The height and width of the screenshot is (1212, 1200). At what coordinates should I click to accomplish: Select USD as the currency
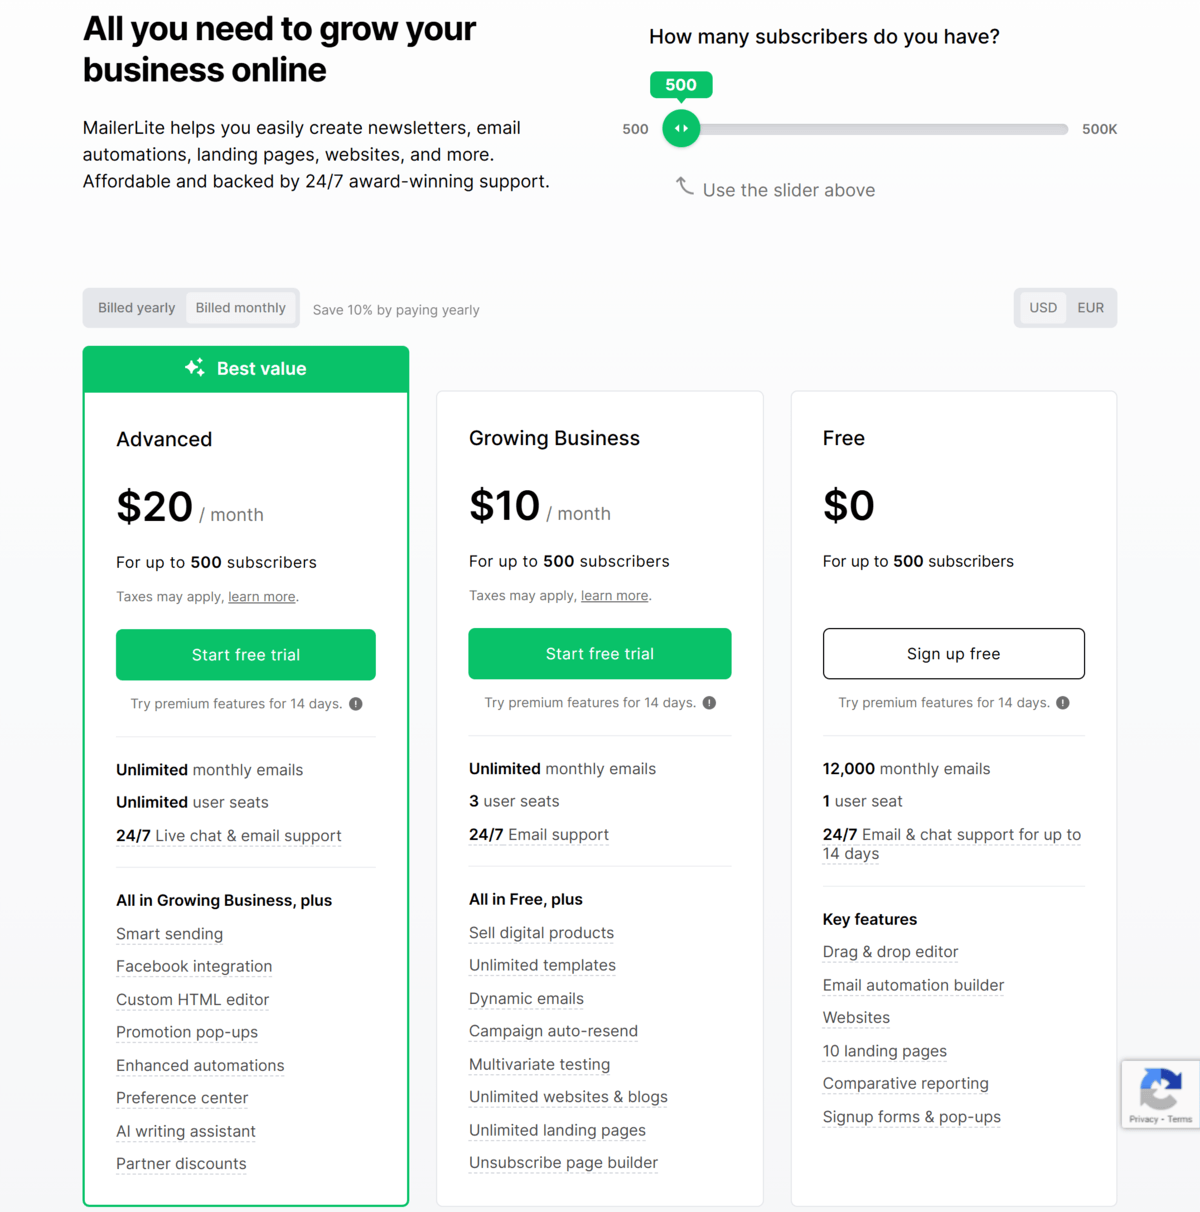1043,307
